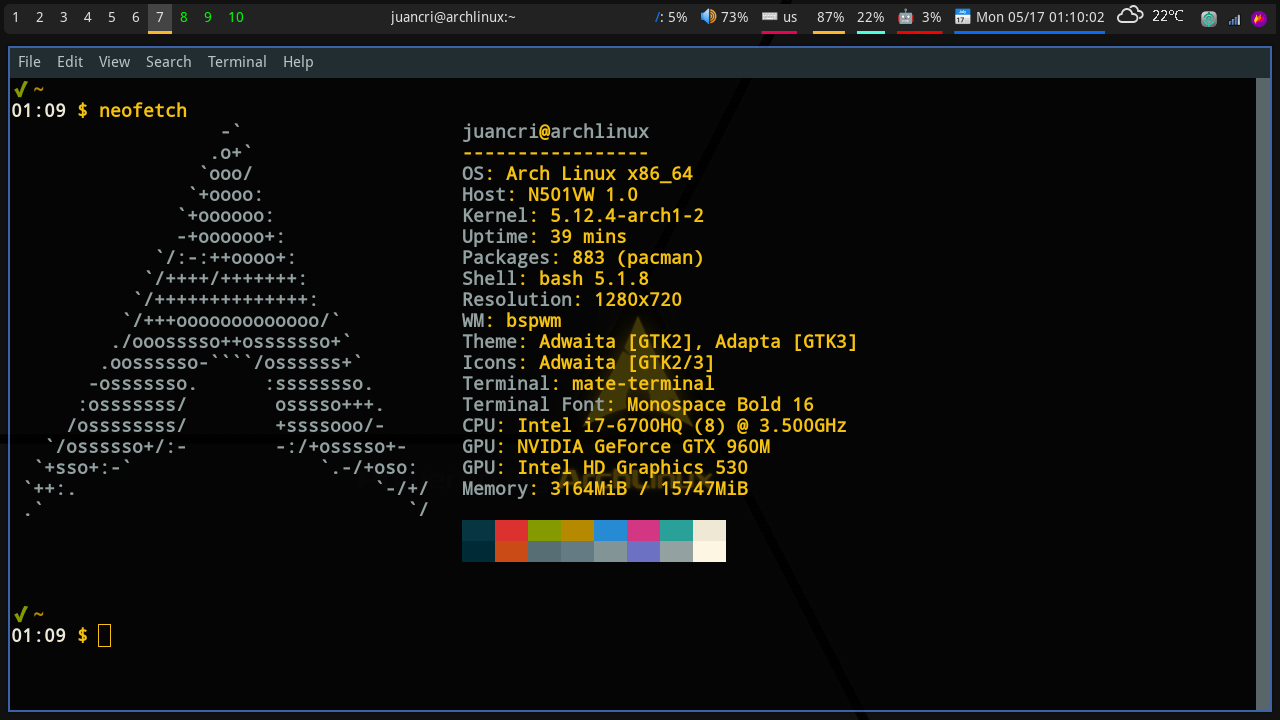Click the olive green swatch in the palette
Viewport: 1280px width, 720px height.
(x=544, y=530)
